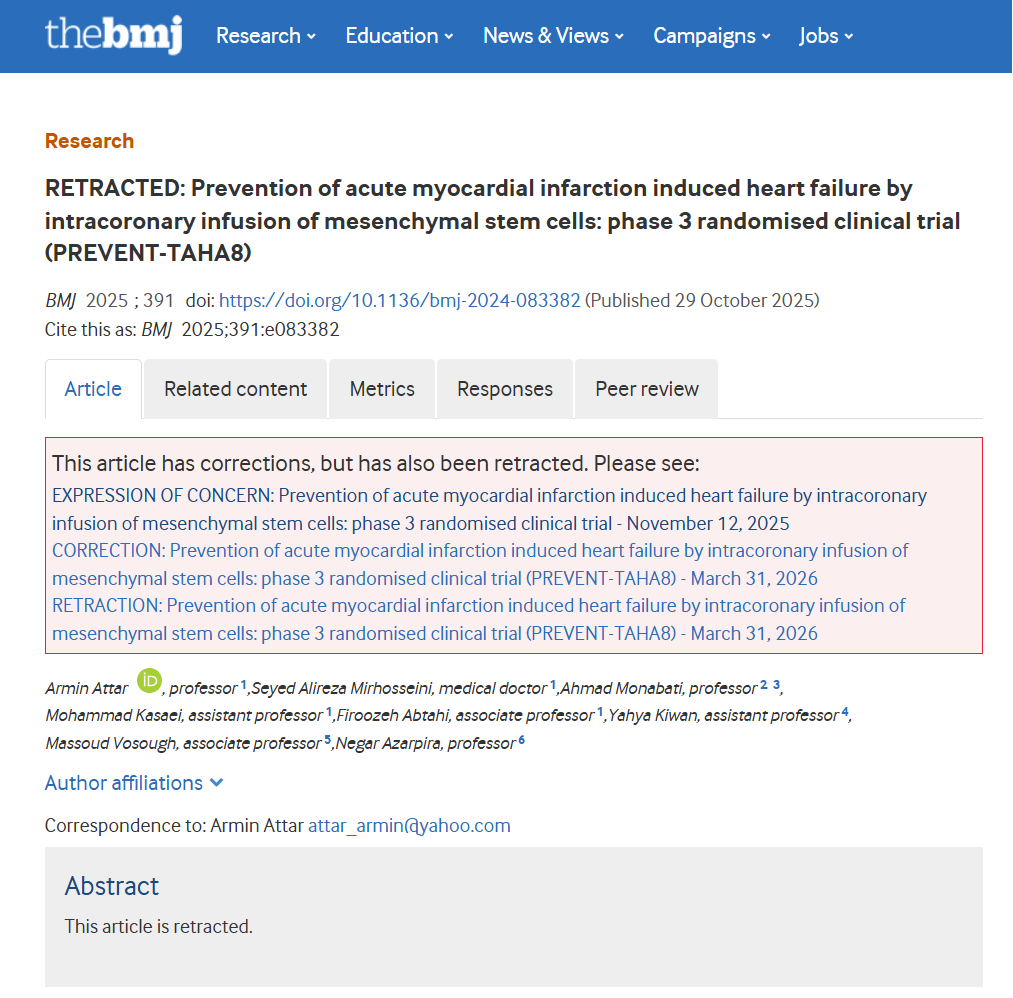Expand the Author affiliations section
The height and width of the screenshot is (998, 1013).
(x=134, y=783)
